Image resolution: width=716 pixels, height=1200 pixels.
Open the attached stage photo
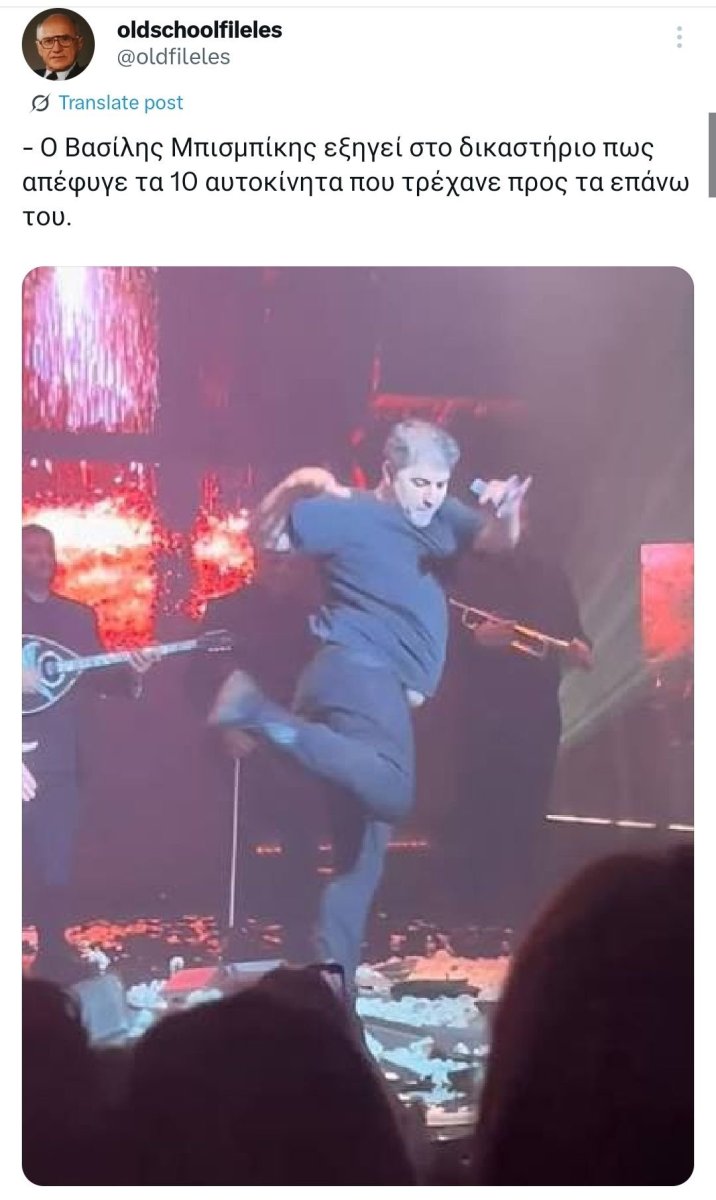[358, 725]
